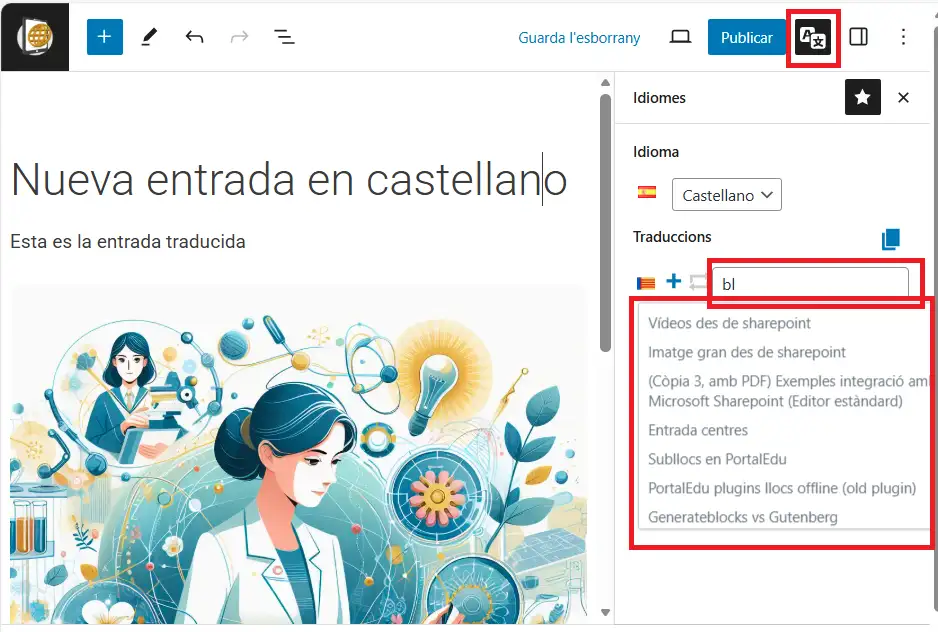This screenshot has width=938, height=632.
Task: Open the block inserter plus button
Action: tap(104, 37)
